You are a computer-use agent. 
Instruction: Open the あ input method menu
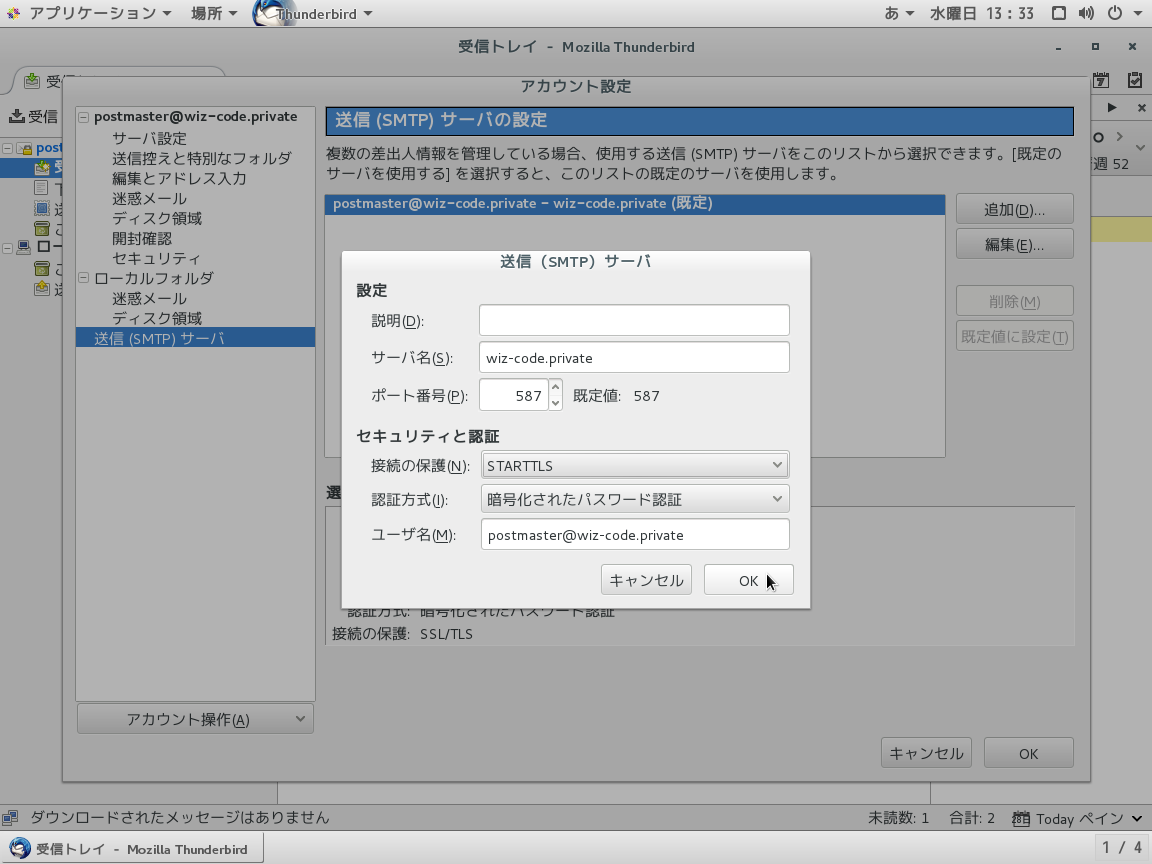(899, 13)
